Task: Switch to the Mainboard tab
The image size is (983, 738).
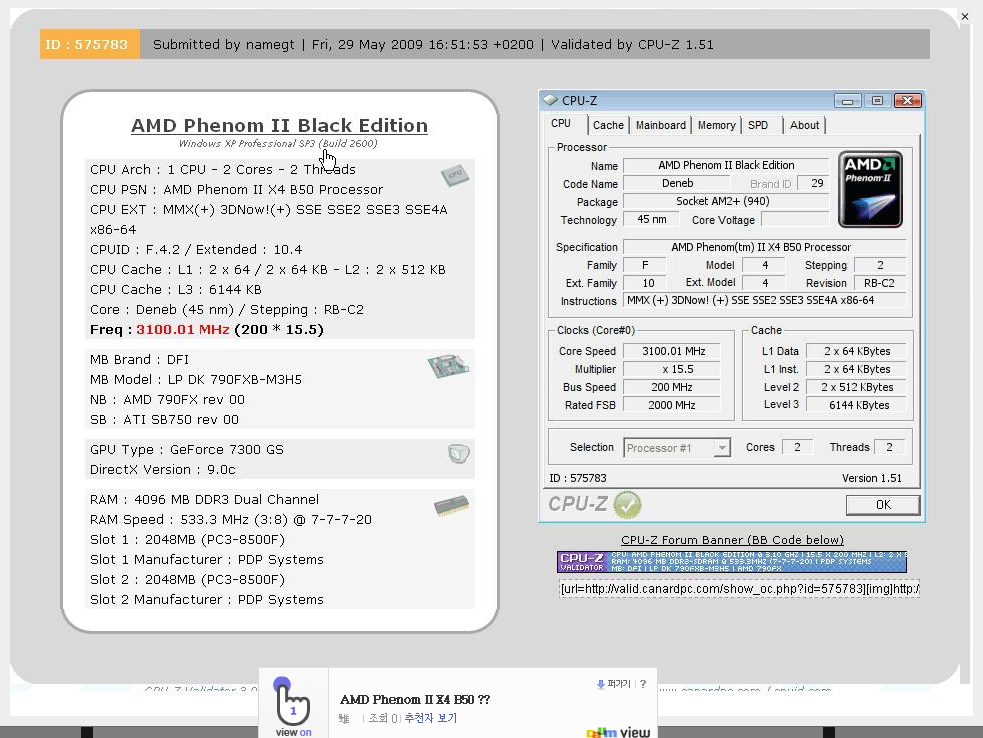Action: click(x=661, y=125)
